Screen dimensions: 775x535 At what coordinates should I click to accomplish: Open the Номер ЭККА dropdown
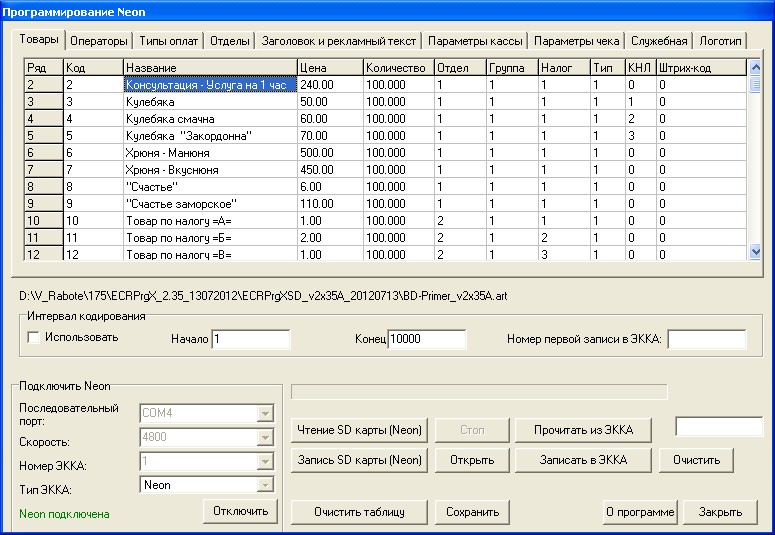265,461
